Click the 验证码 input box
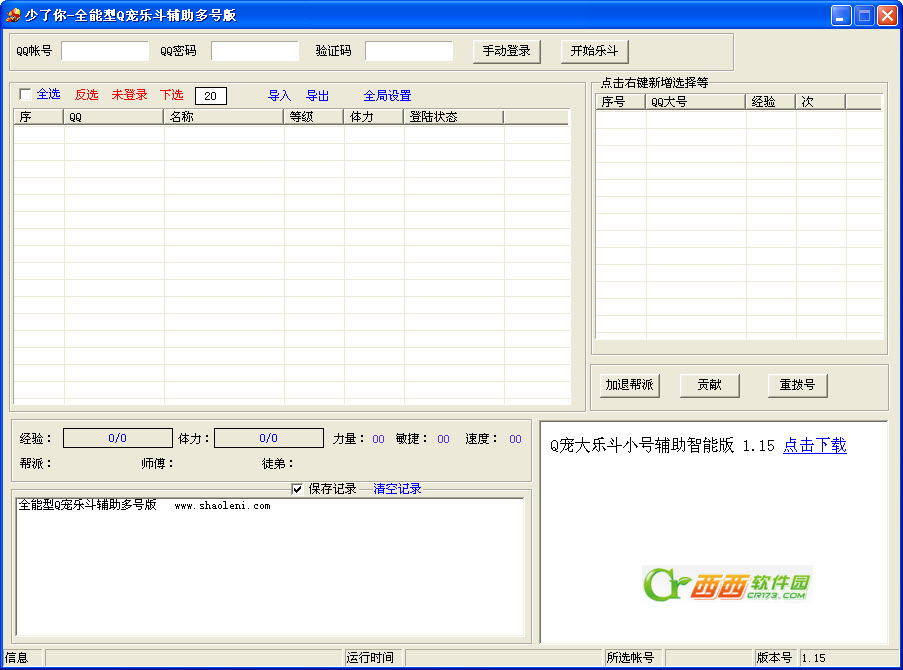Screen dimensions: 903x670 (409, 51)
